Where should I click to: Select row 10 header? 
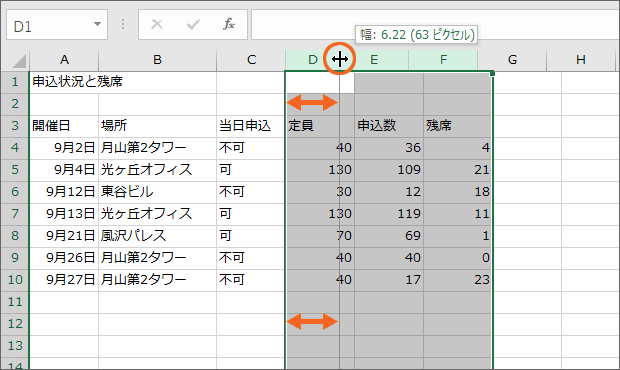coord(15,280)
